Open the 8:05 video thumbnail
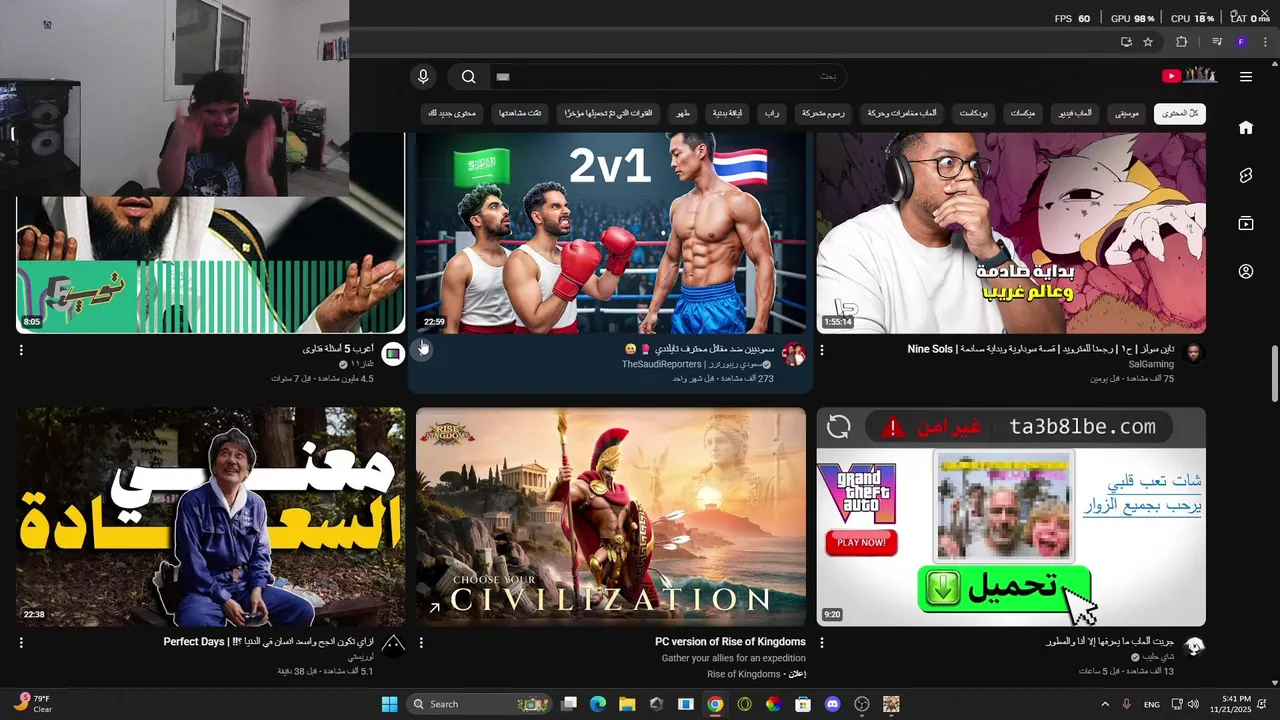The width and height of the screenshot is (1280, 720). [211, 265]
